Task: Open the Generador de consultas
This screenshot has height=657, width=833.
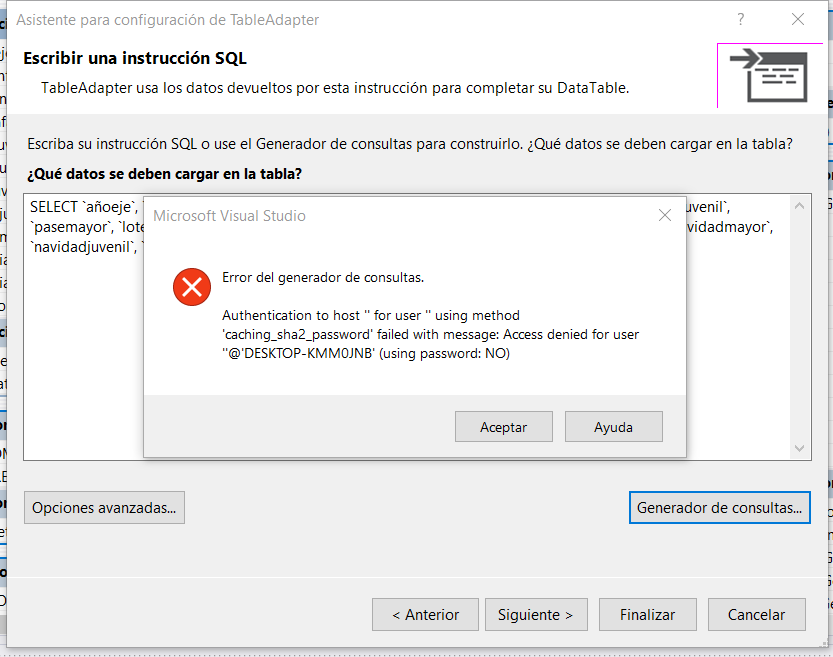Action: coord(719,508)
